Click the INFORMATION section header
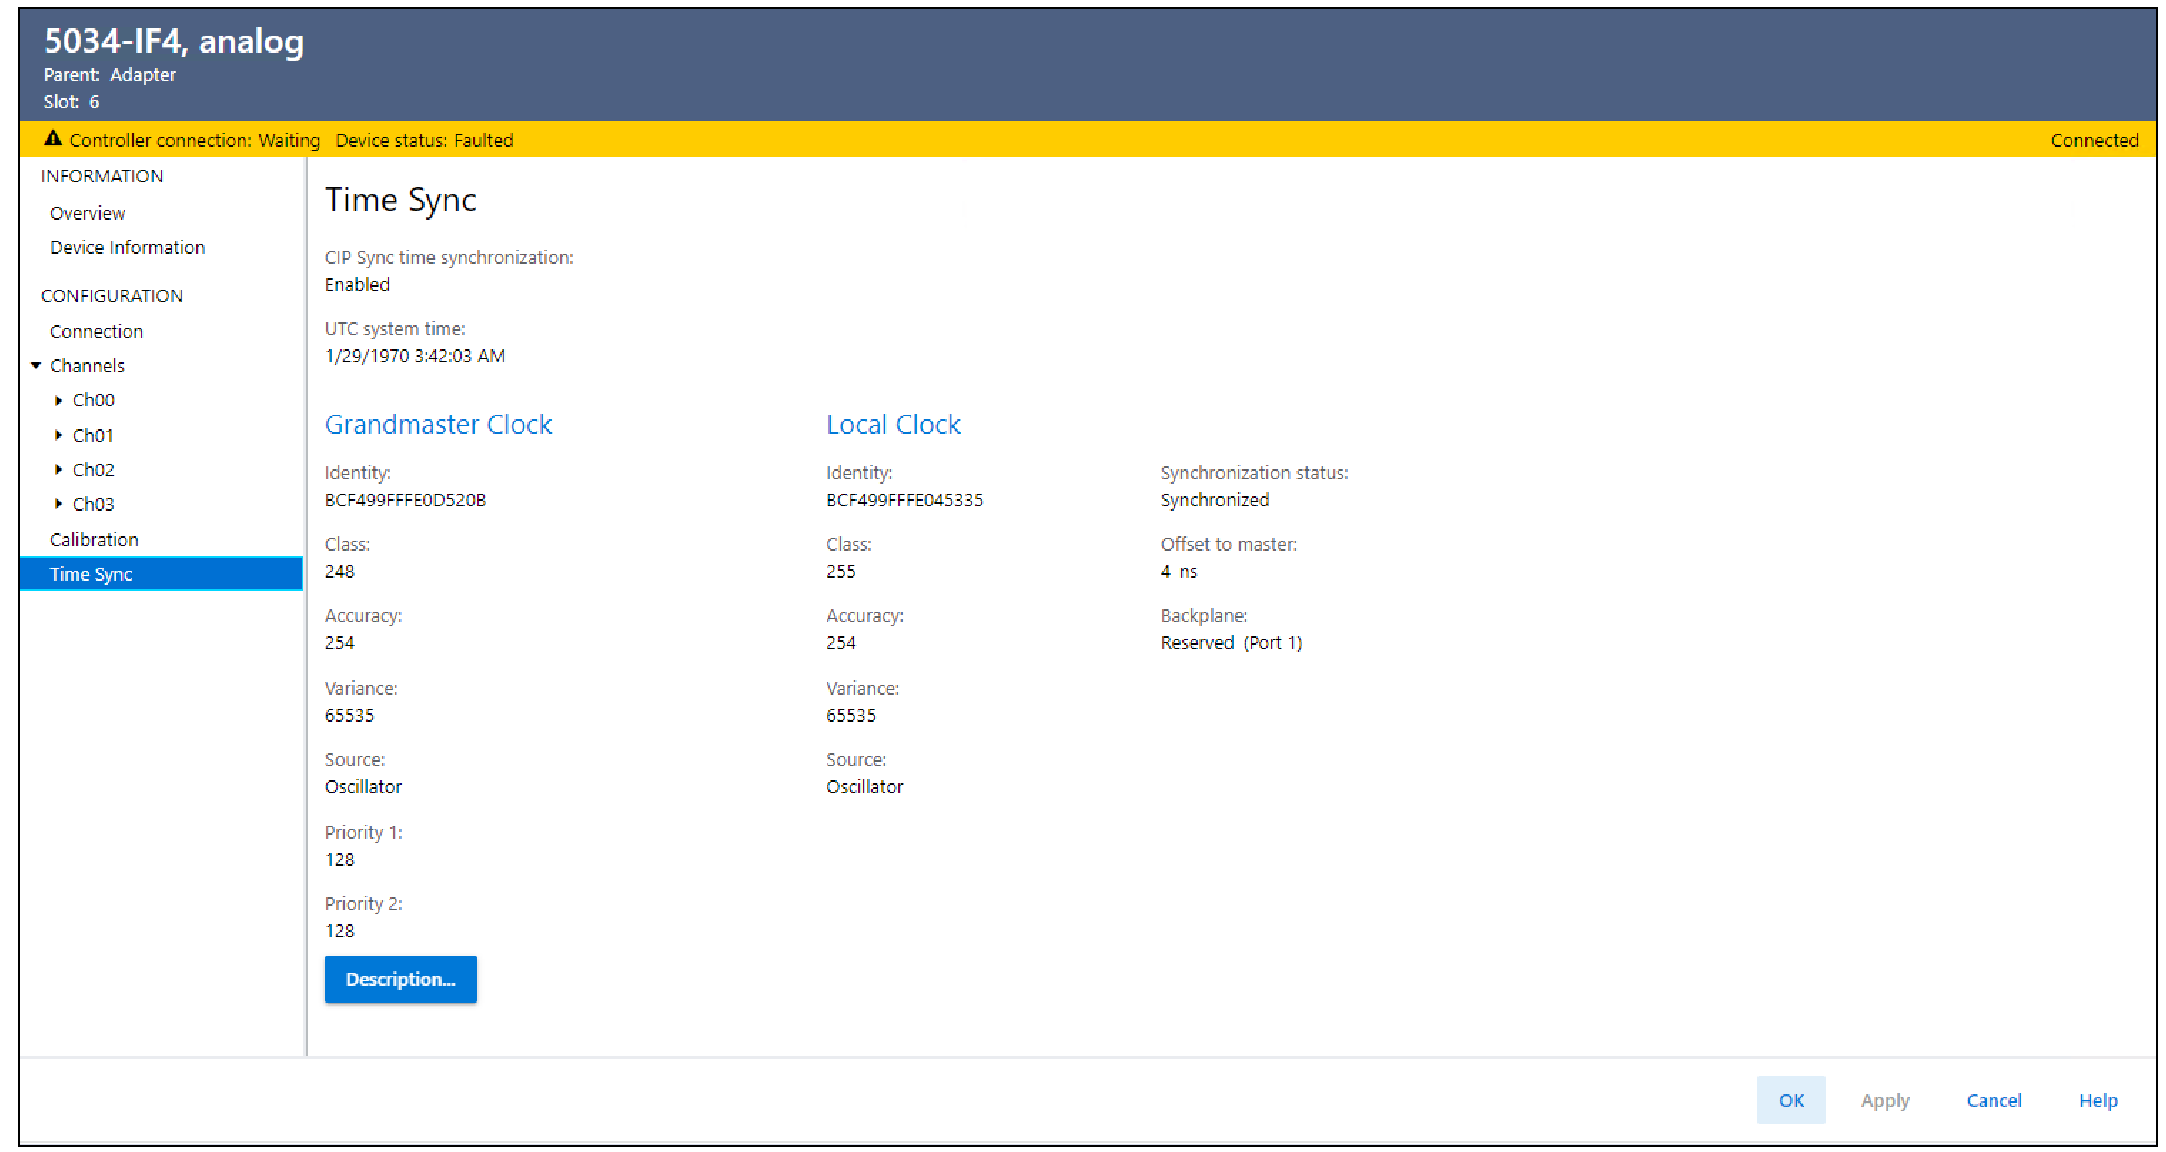The image size is (2166, 1152). (102, 176)
